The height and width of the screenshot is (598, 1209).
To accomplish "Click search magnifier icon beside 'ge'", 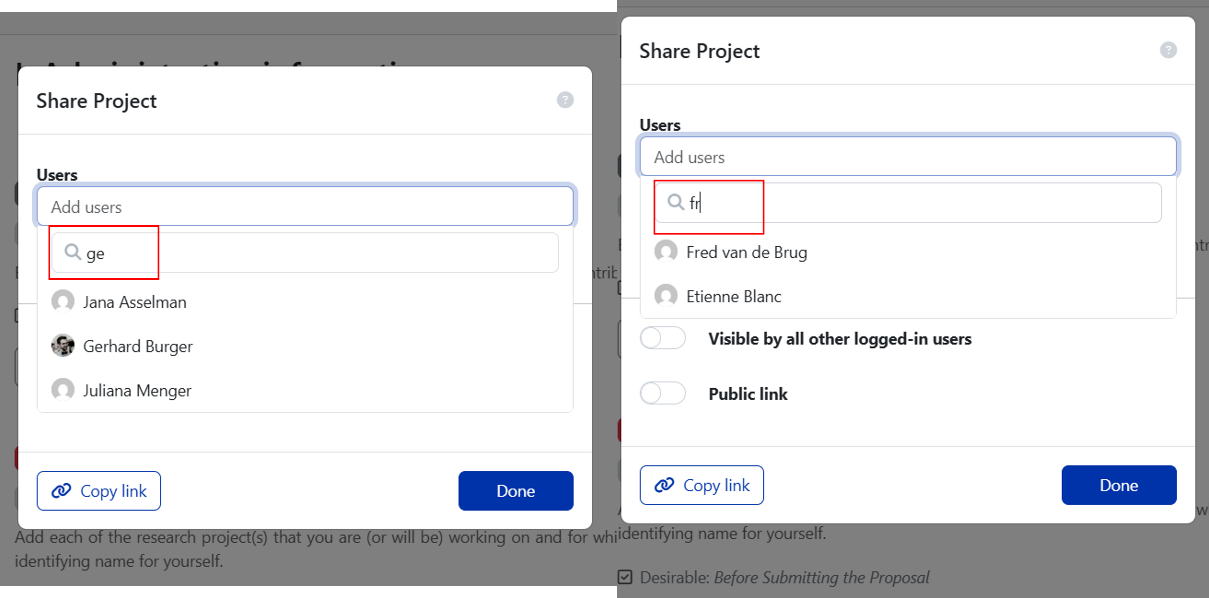I will click(x=72, y=253).
